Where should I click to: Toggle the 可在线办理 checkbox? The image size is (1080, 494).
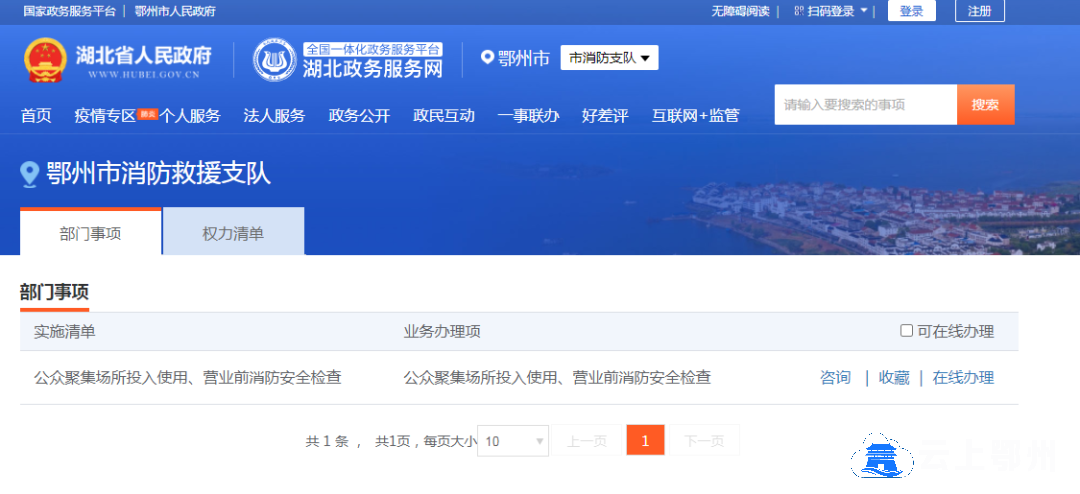pos(906,331)
